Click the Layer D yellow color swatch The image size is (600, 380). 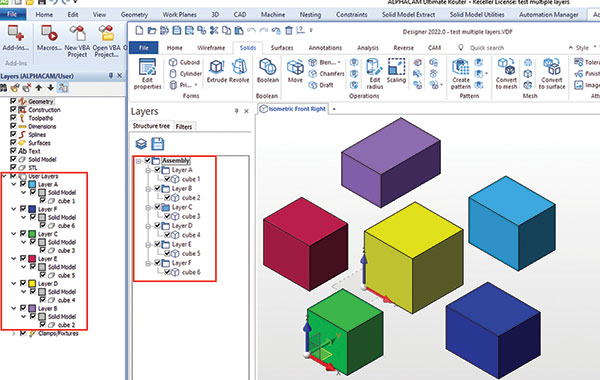click(32, 284)
